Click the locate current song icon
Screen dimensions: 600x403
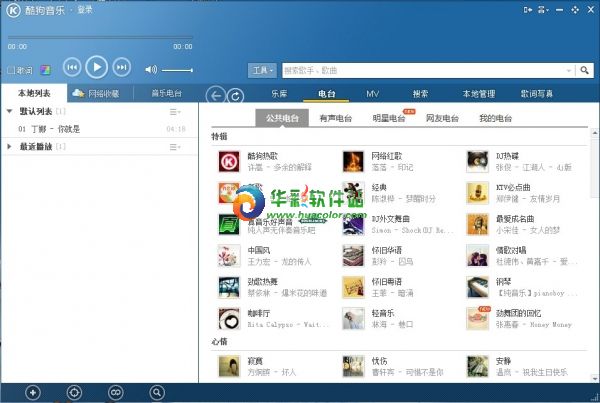[x=74, y=392]
